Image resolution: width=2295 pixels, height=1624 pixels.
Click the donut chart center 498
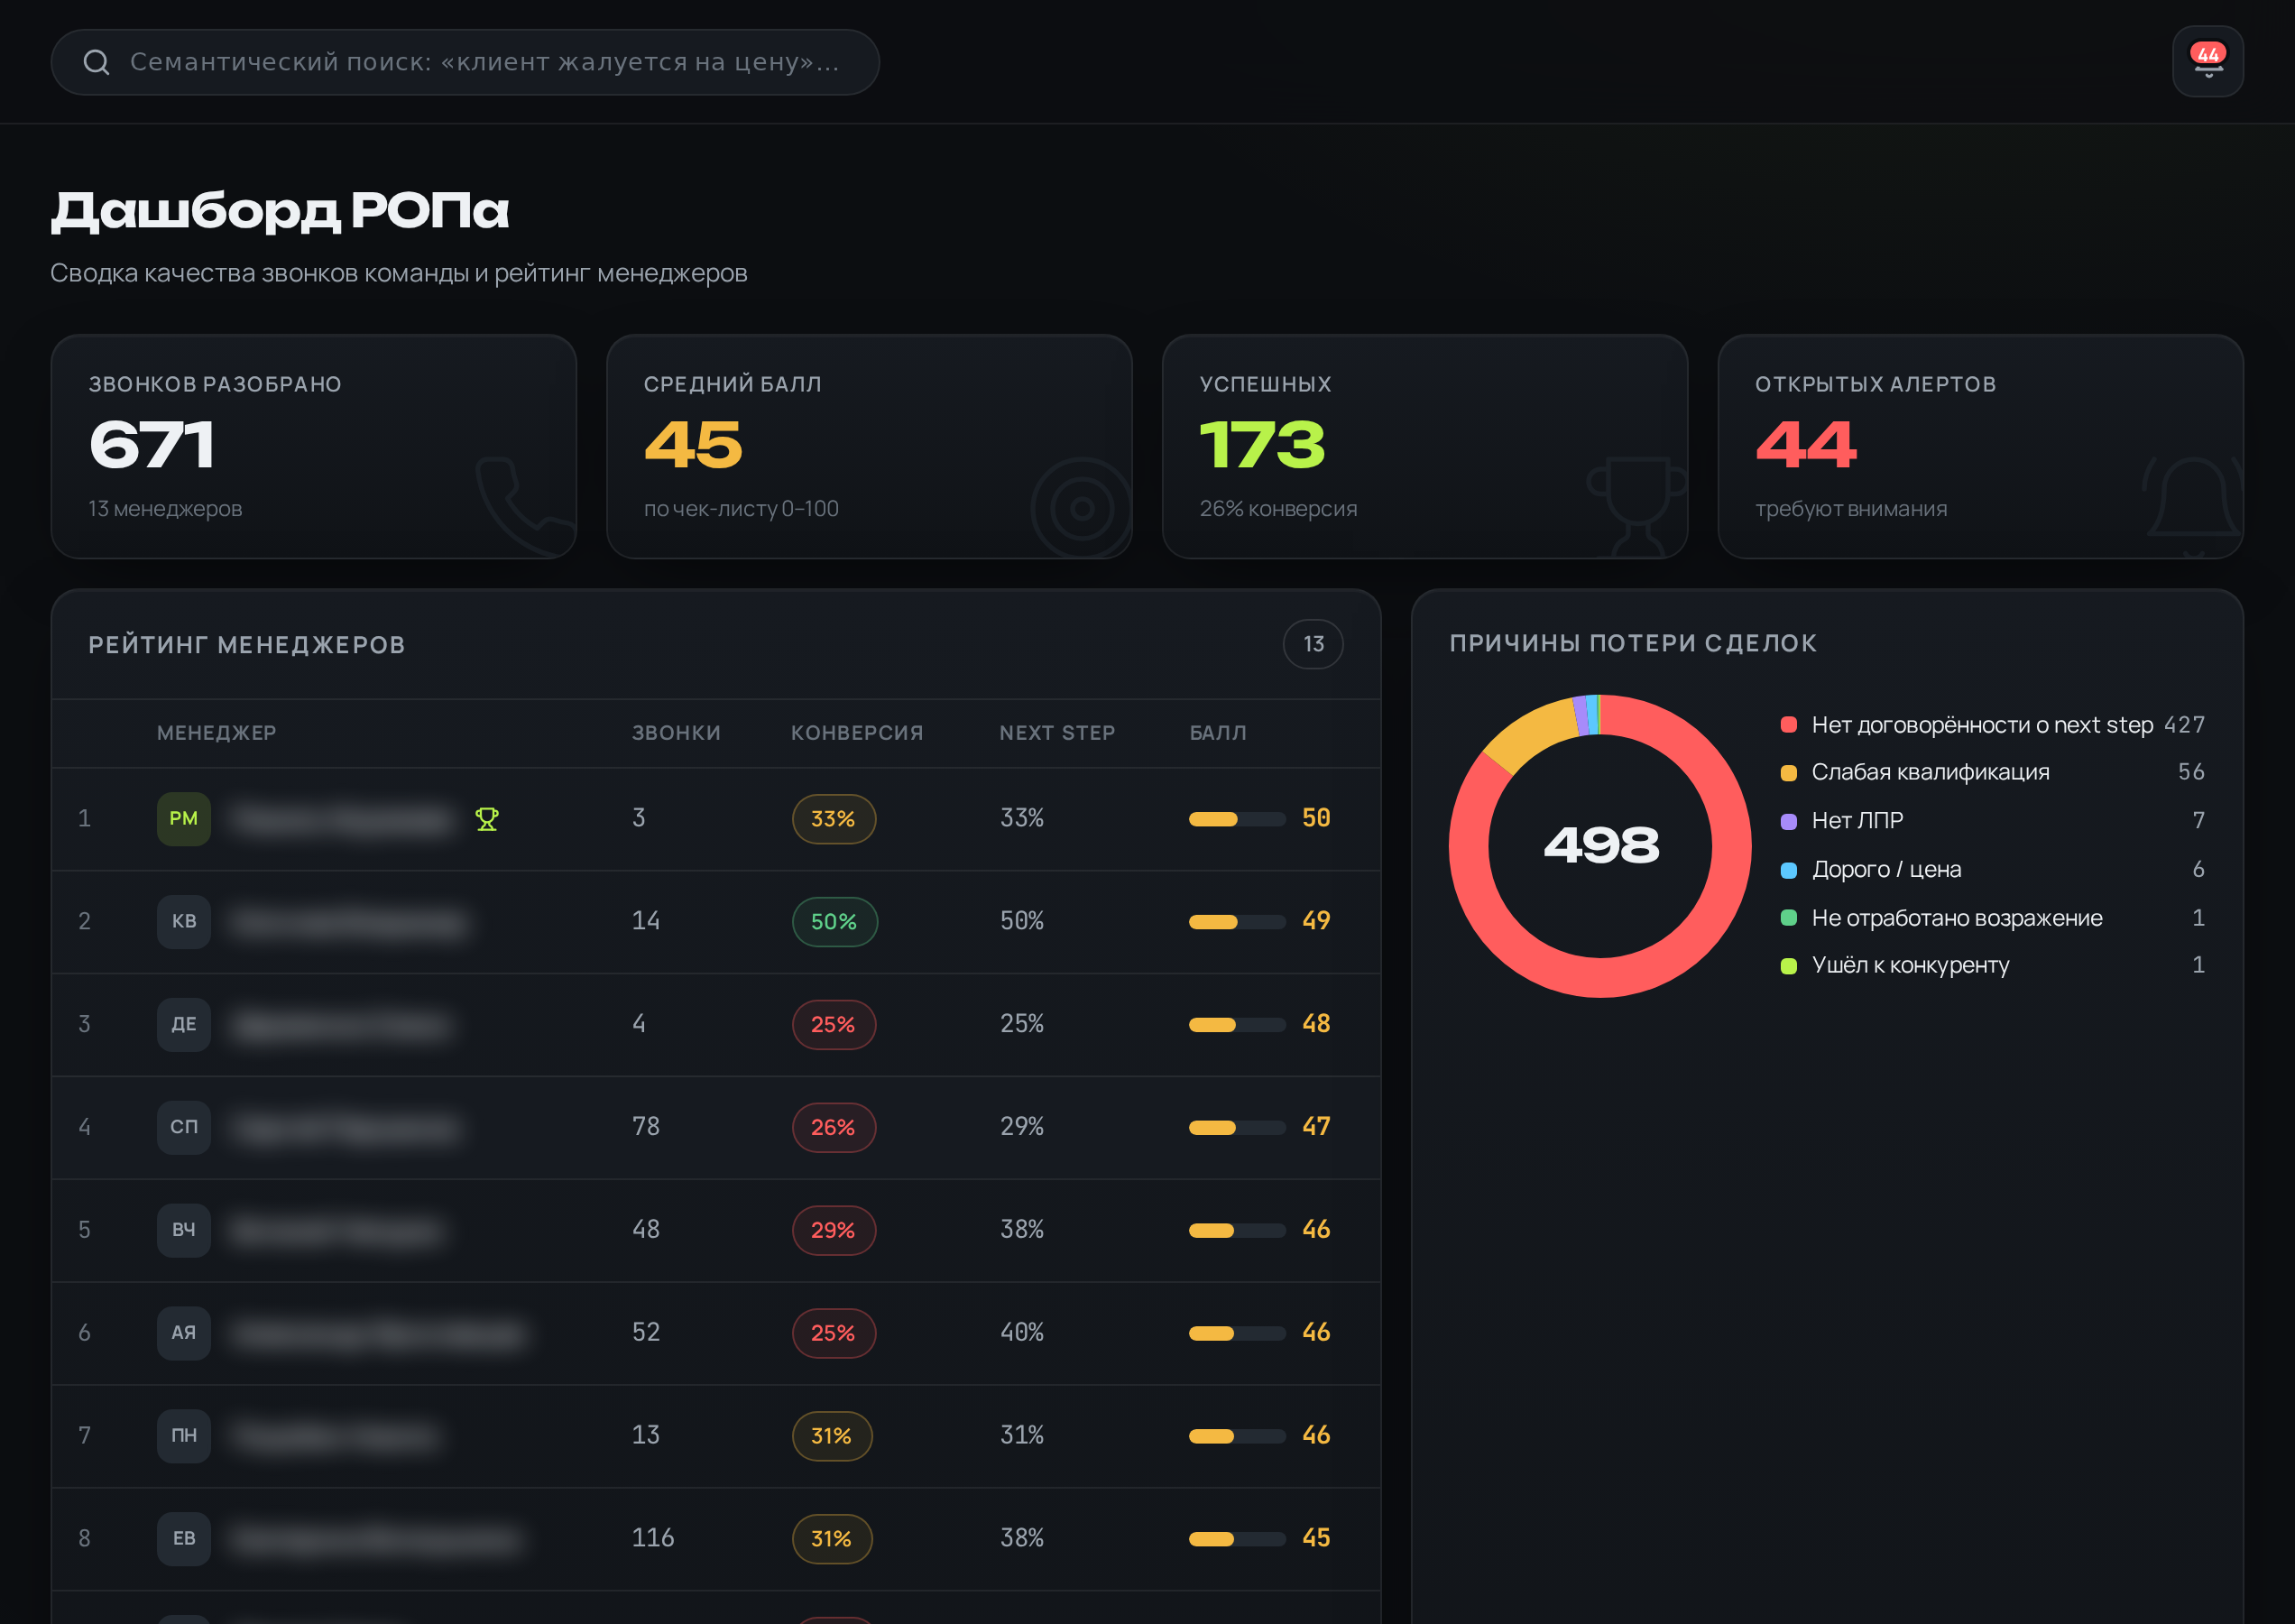[x=1601, y=846]
